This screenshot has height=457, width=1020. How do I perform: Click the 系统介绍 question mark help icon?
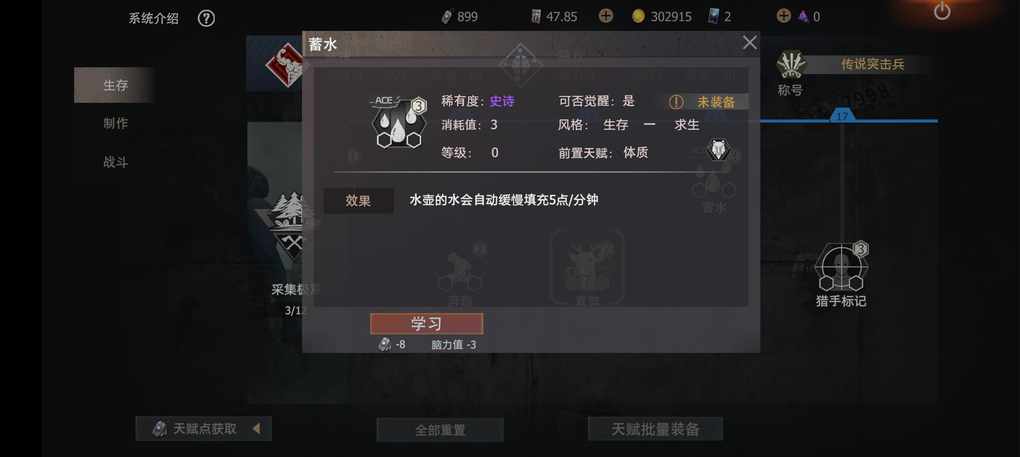click(206, 18)
